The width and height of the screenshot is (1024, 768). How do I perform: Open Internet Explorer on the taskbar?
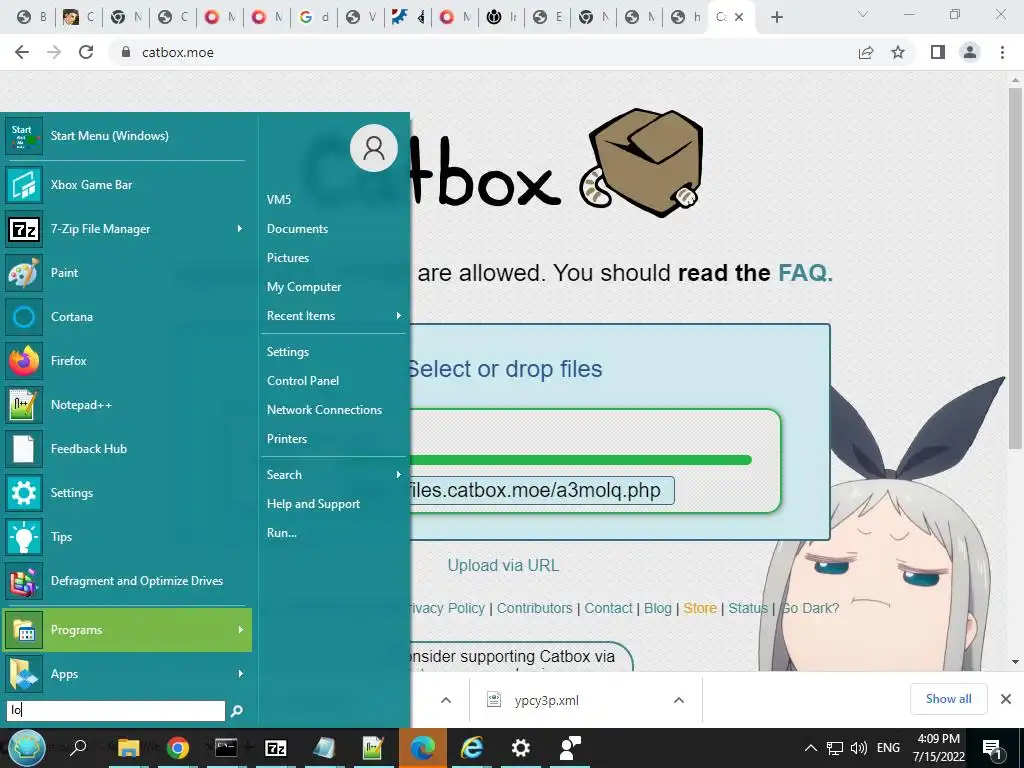click(472, 748)
